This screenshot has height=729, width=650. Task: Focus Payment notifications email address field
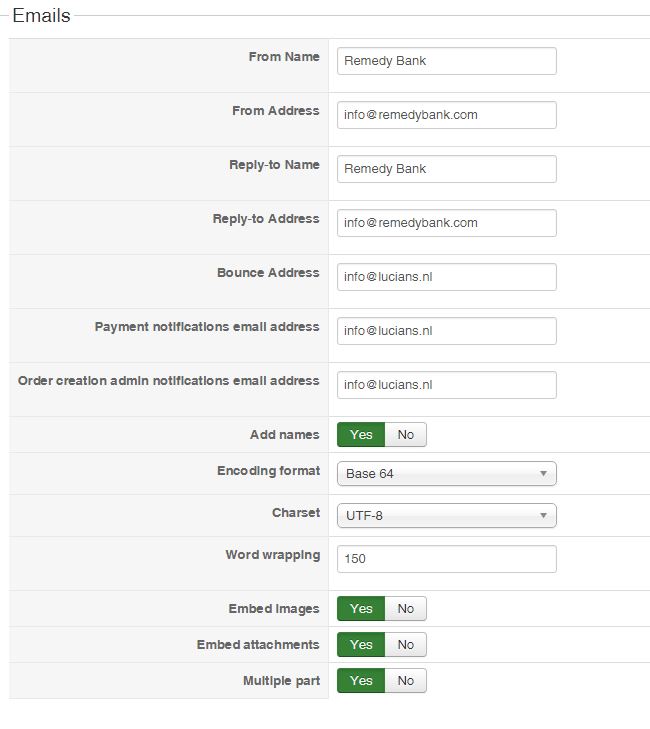[446, 331]
